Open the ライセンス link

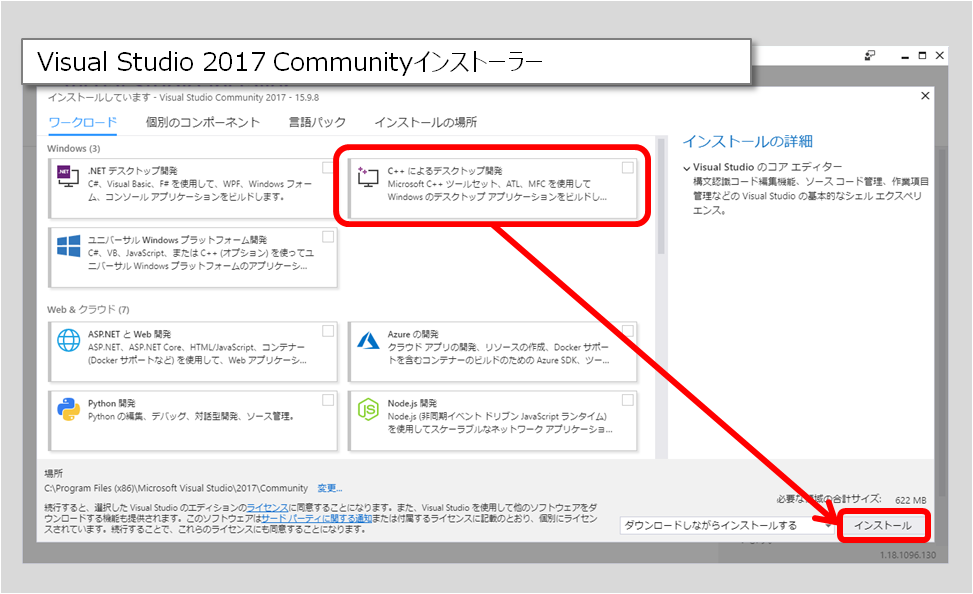267,508
